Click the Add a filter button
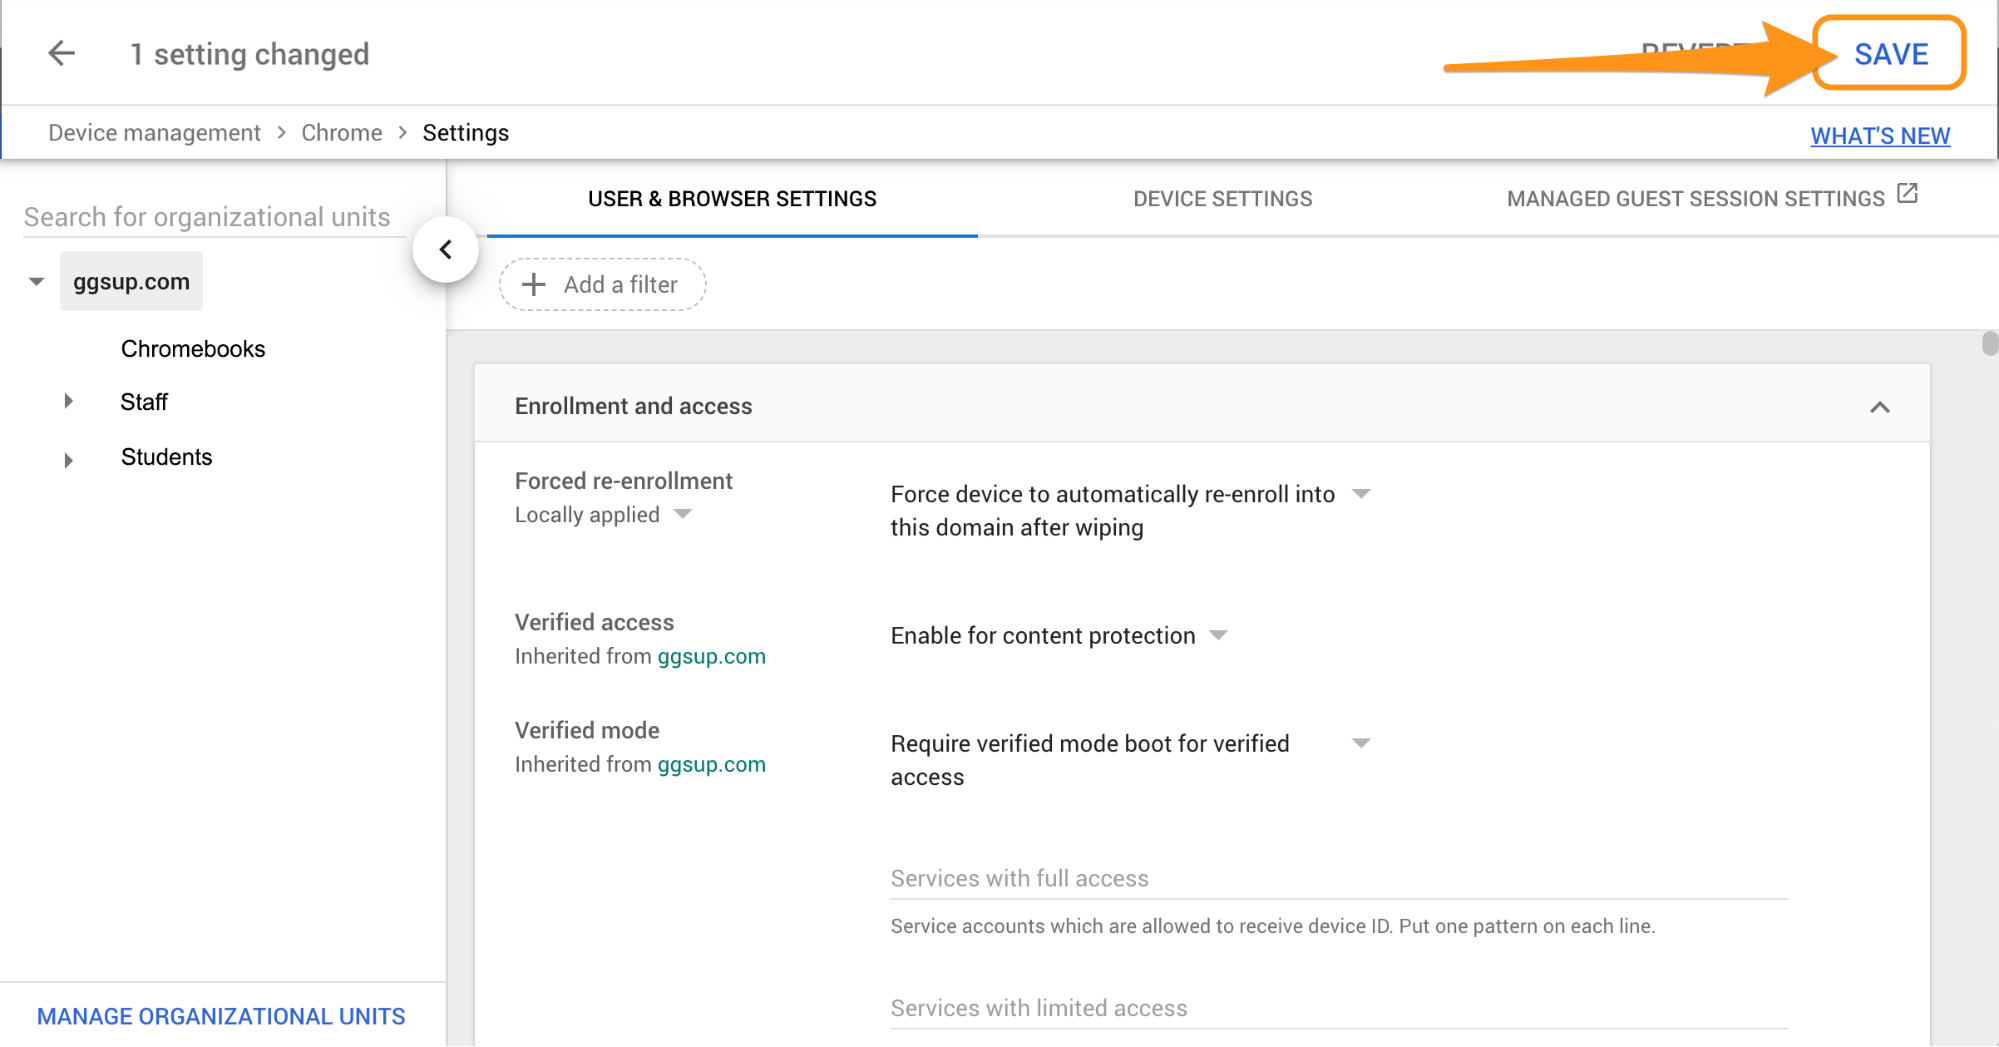This screenshot has height=1047, width=1999. [603, 285]
